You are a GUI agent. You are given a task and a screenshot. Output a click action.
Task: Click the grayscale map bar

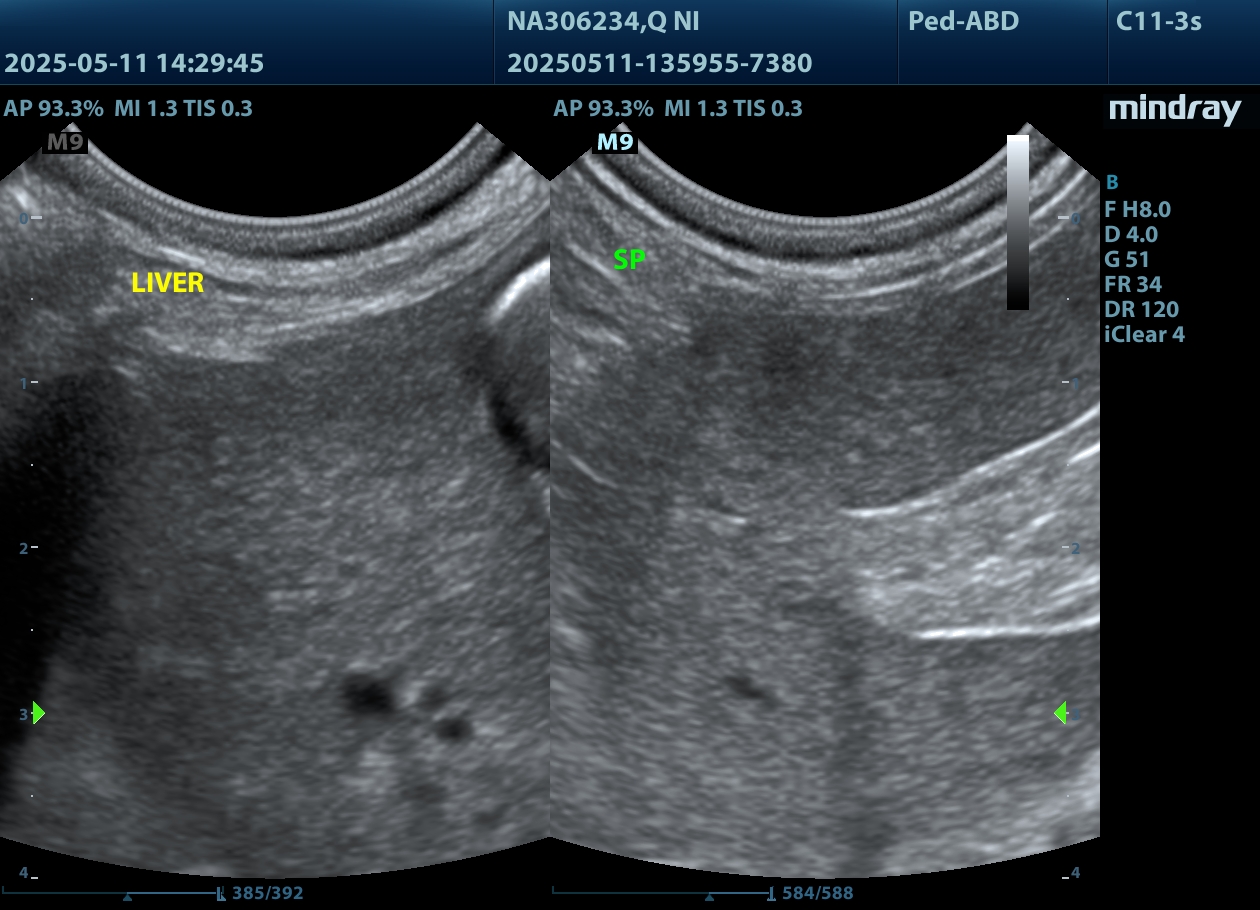pyautogui.click(x=1017, y=222)
